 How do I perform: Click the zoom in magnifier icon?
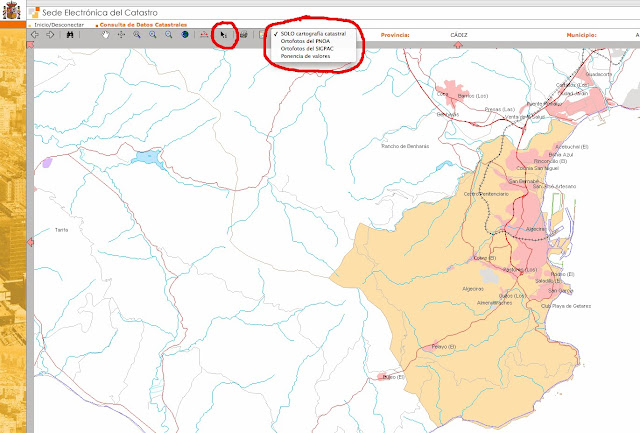pos(153,35)
